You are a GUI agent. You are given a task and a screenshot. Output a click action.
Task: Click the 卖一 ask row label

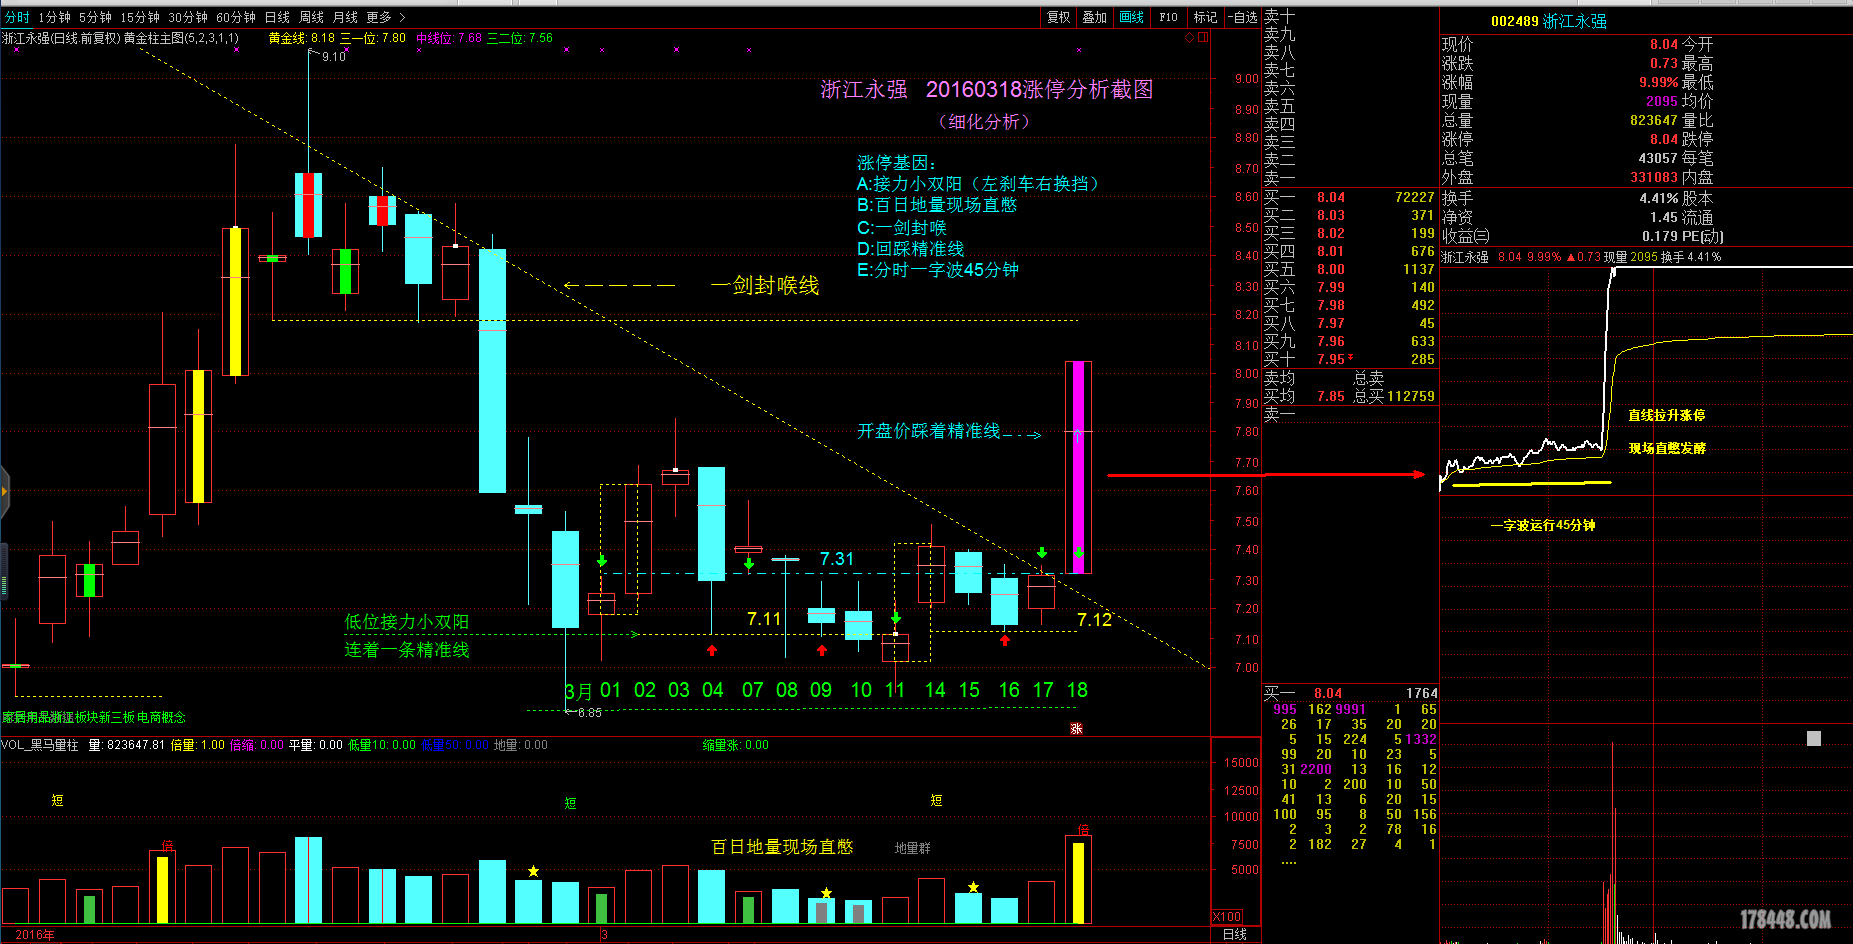[1279, 178]
